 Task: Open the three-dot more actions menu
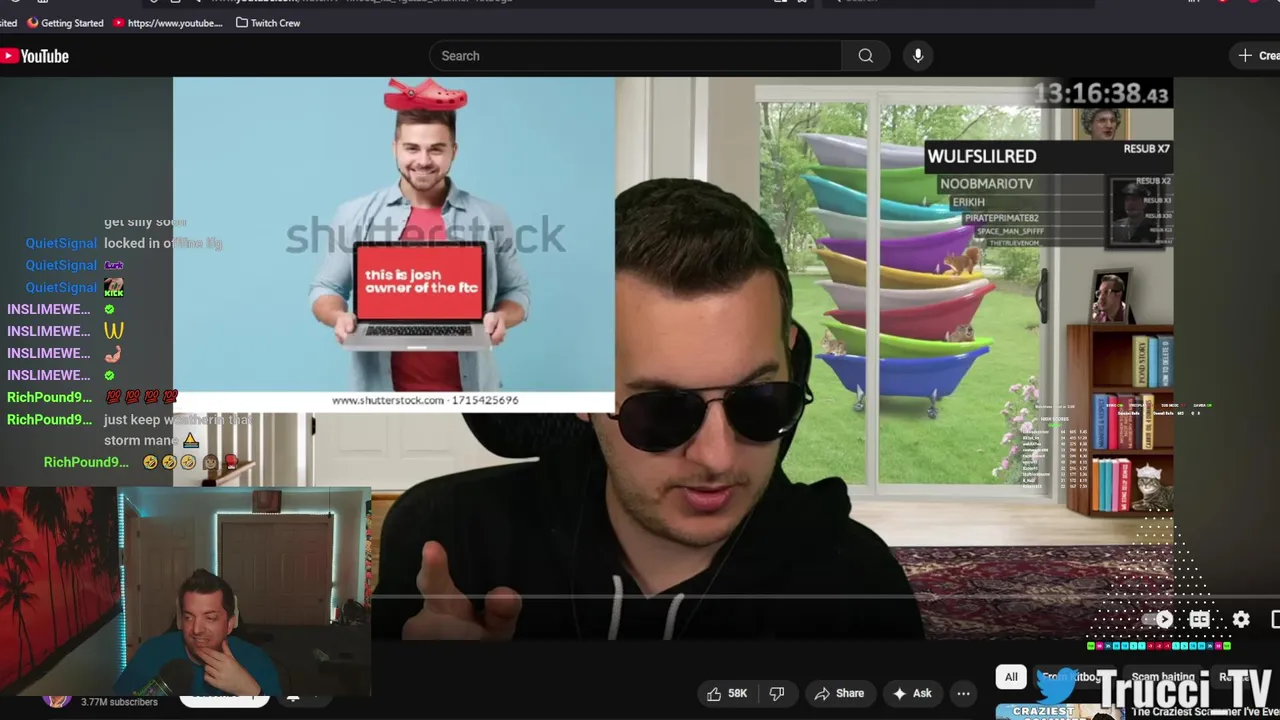tap(963, 693)
